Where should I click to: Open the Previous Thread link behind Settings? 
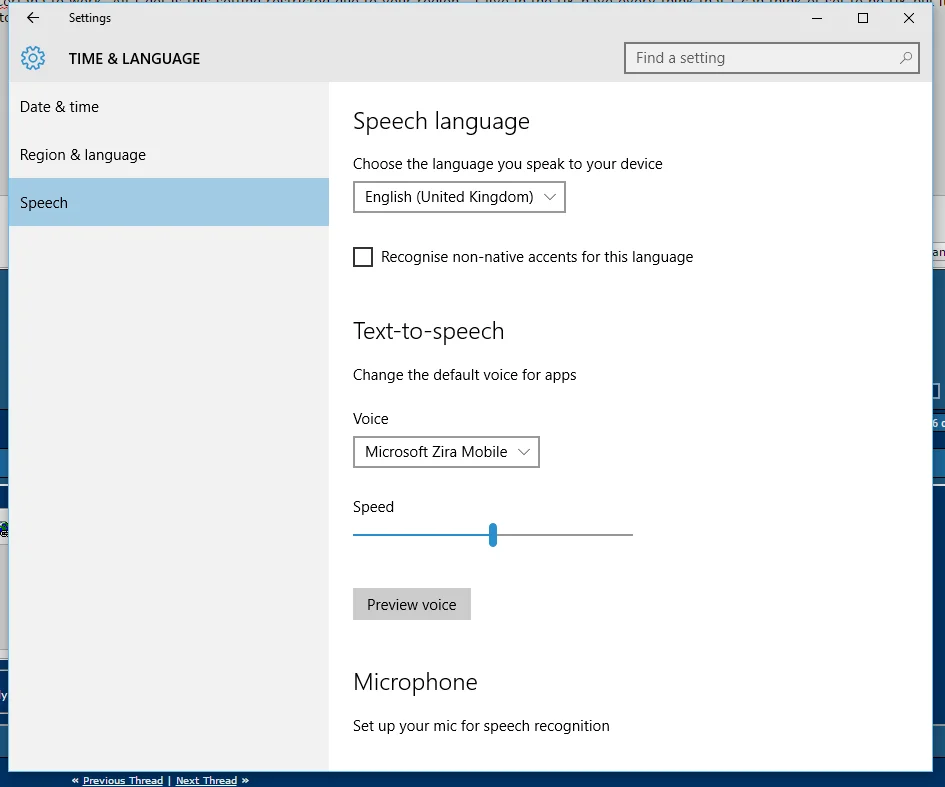(123, 780)
